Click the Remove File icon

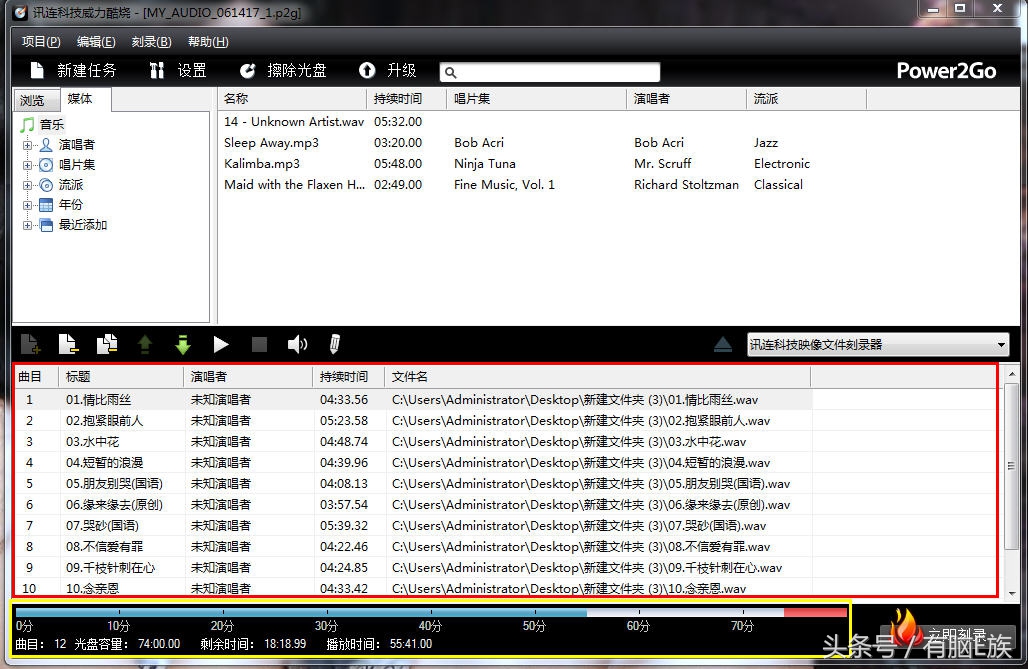[68, 344]
